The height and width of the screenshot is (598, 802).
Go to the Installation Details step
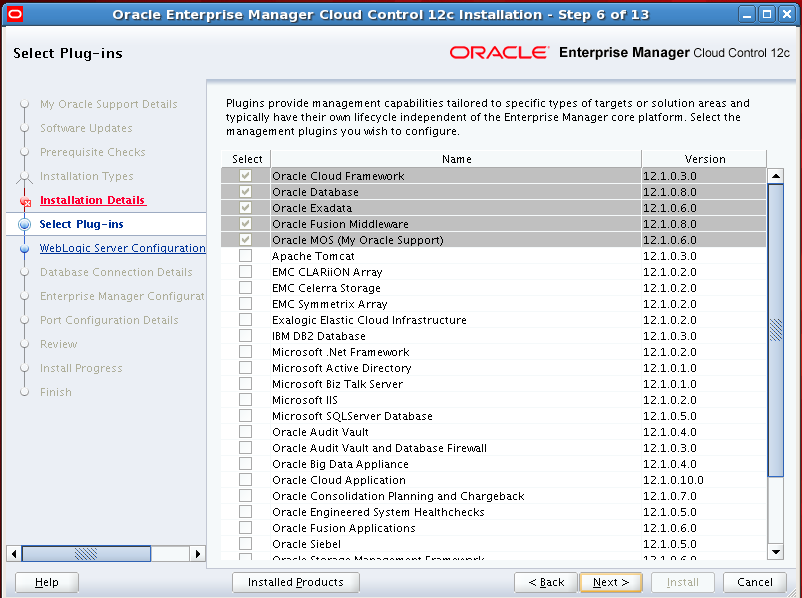point(93,200)
